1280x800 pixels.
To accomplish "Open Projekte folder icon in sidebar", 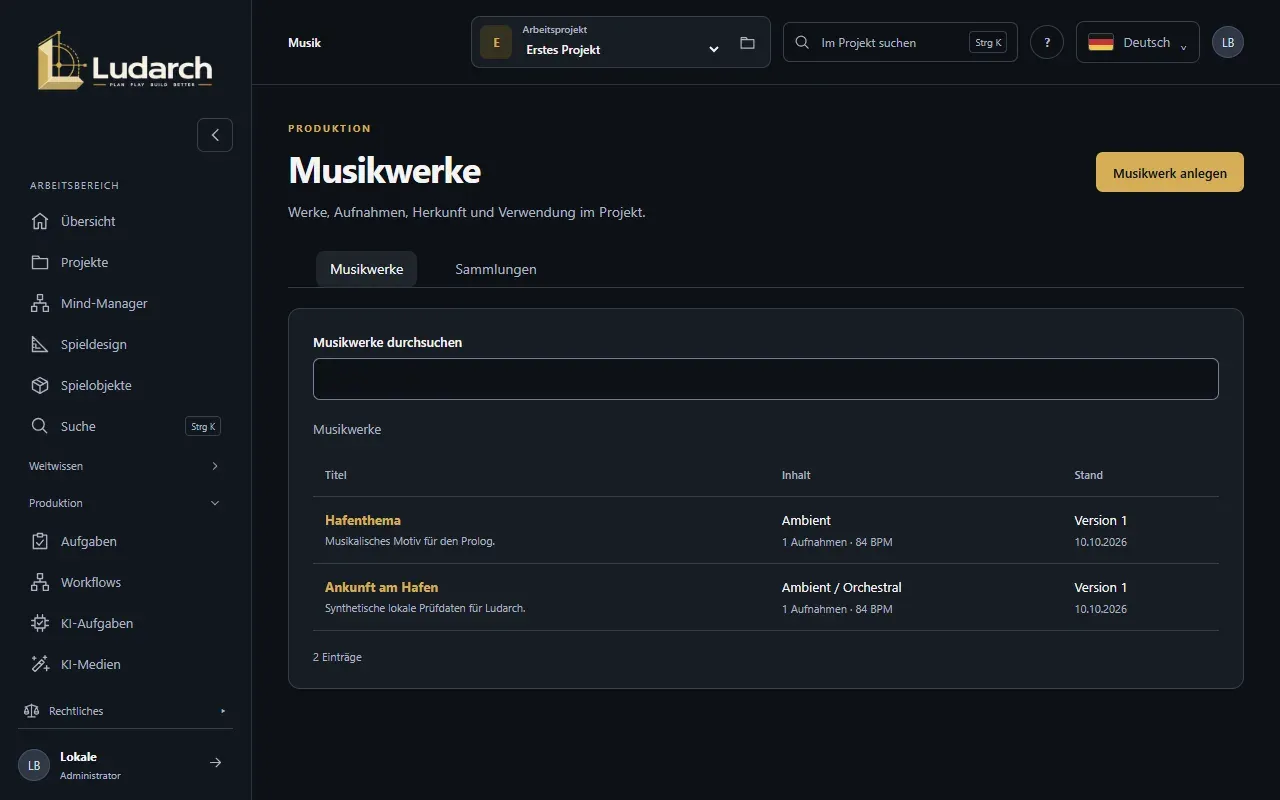I will (40, 262).
